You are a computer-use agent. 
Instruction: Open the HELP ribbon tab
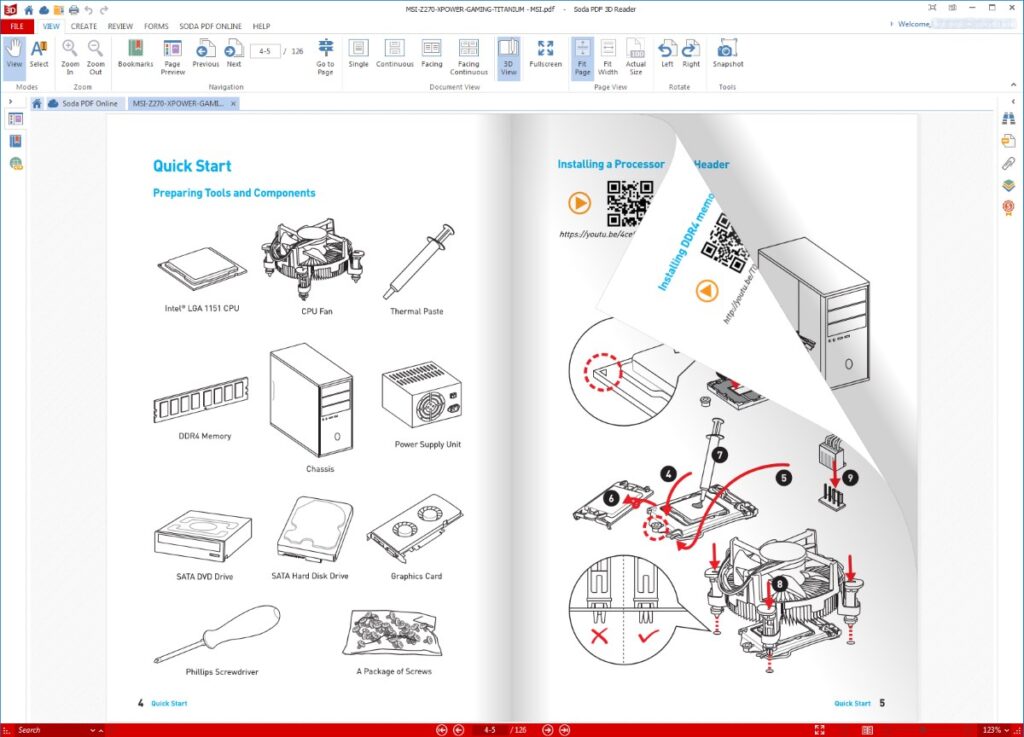pyautogui.click(x=261, y=26)
